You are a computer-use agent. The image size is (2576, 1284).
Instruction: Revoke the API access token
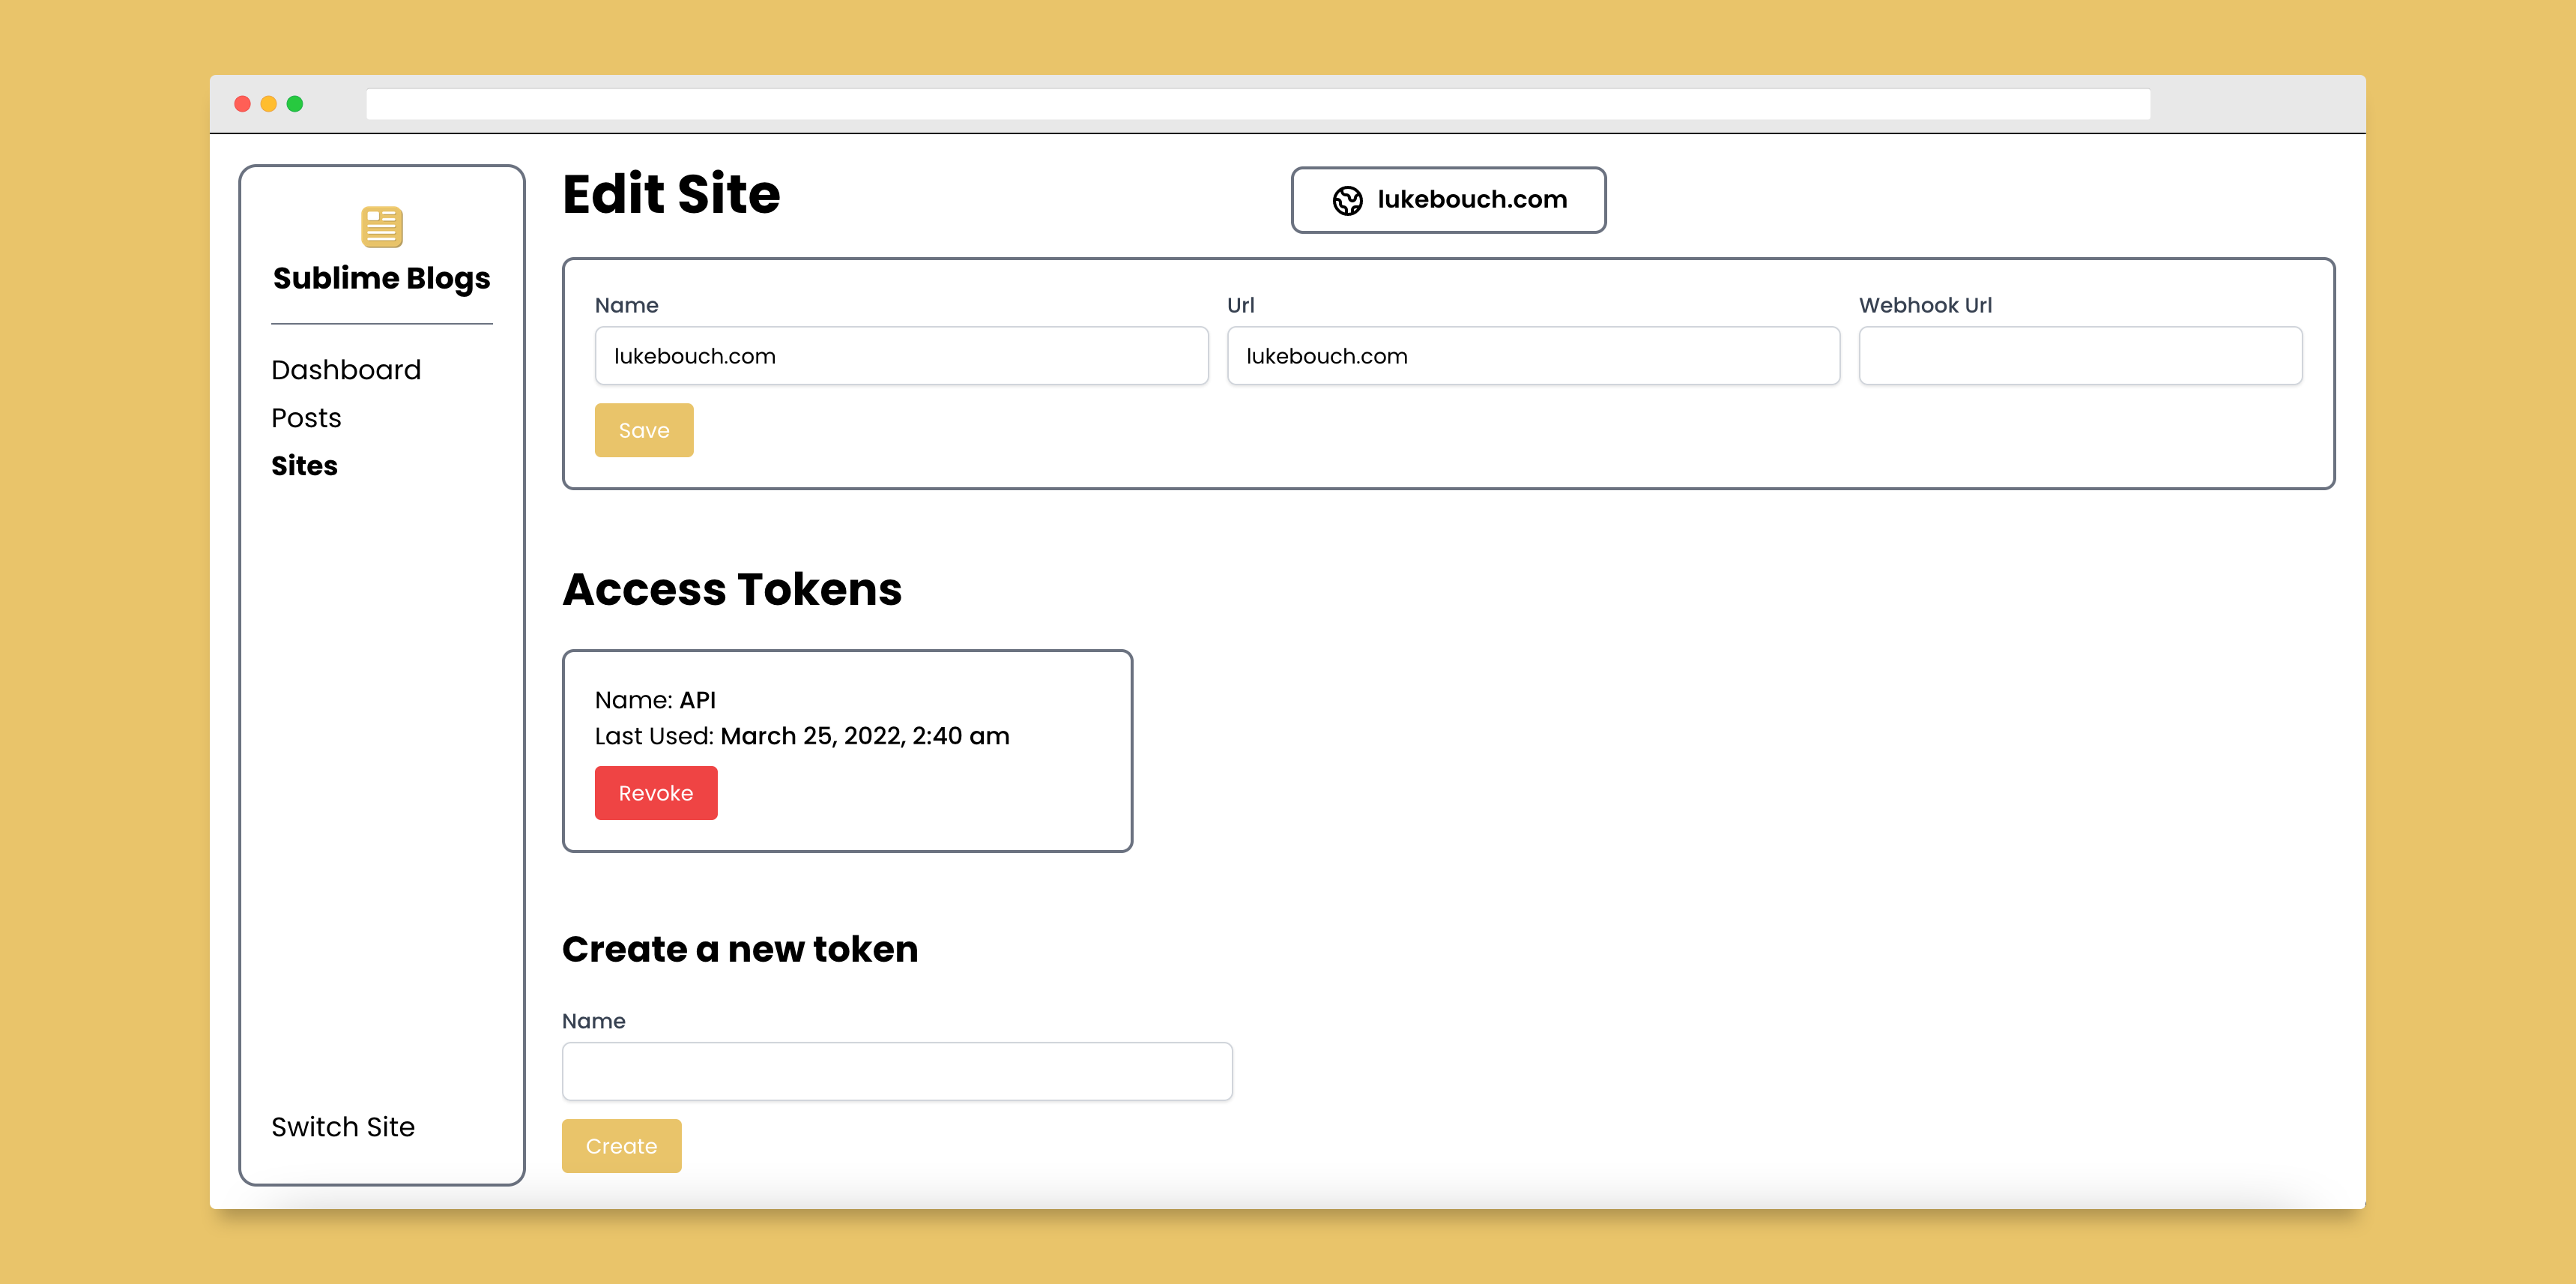point(656,793)
